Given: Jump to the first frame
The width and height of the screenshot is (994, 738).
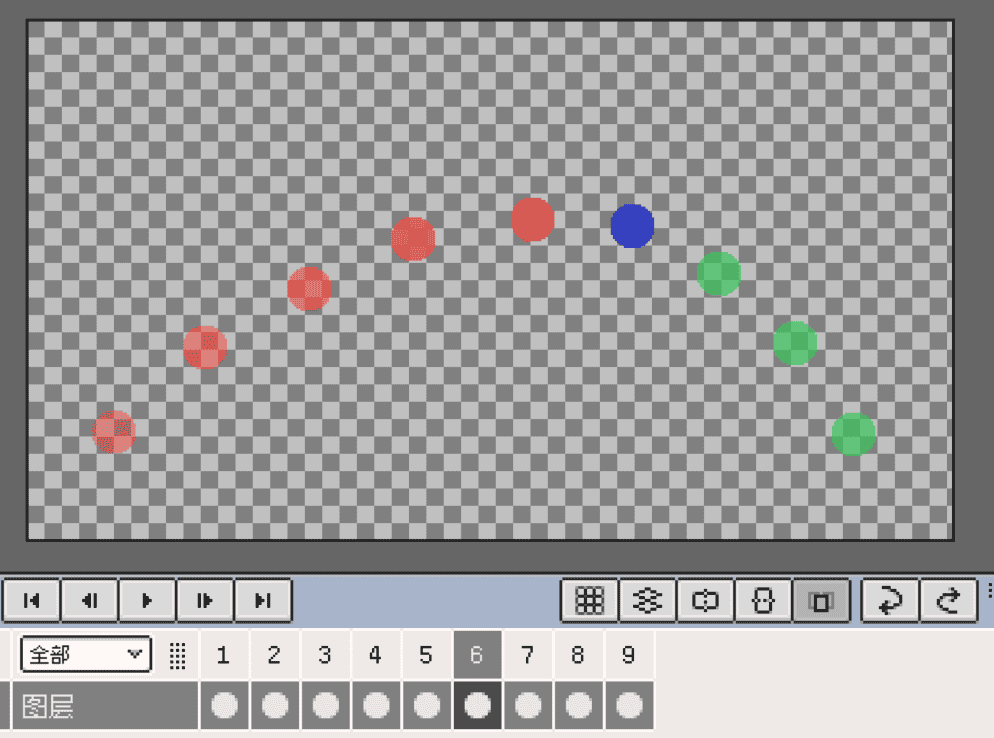Looking at the screenshot, I should point(32,600).
